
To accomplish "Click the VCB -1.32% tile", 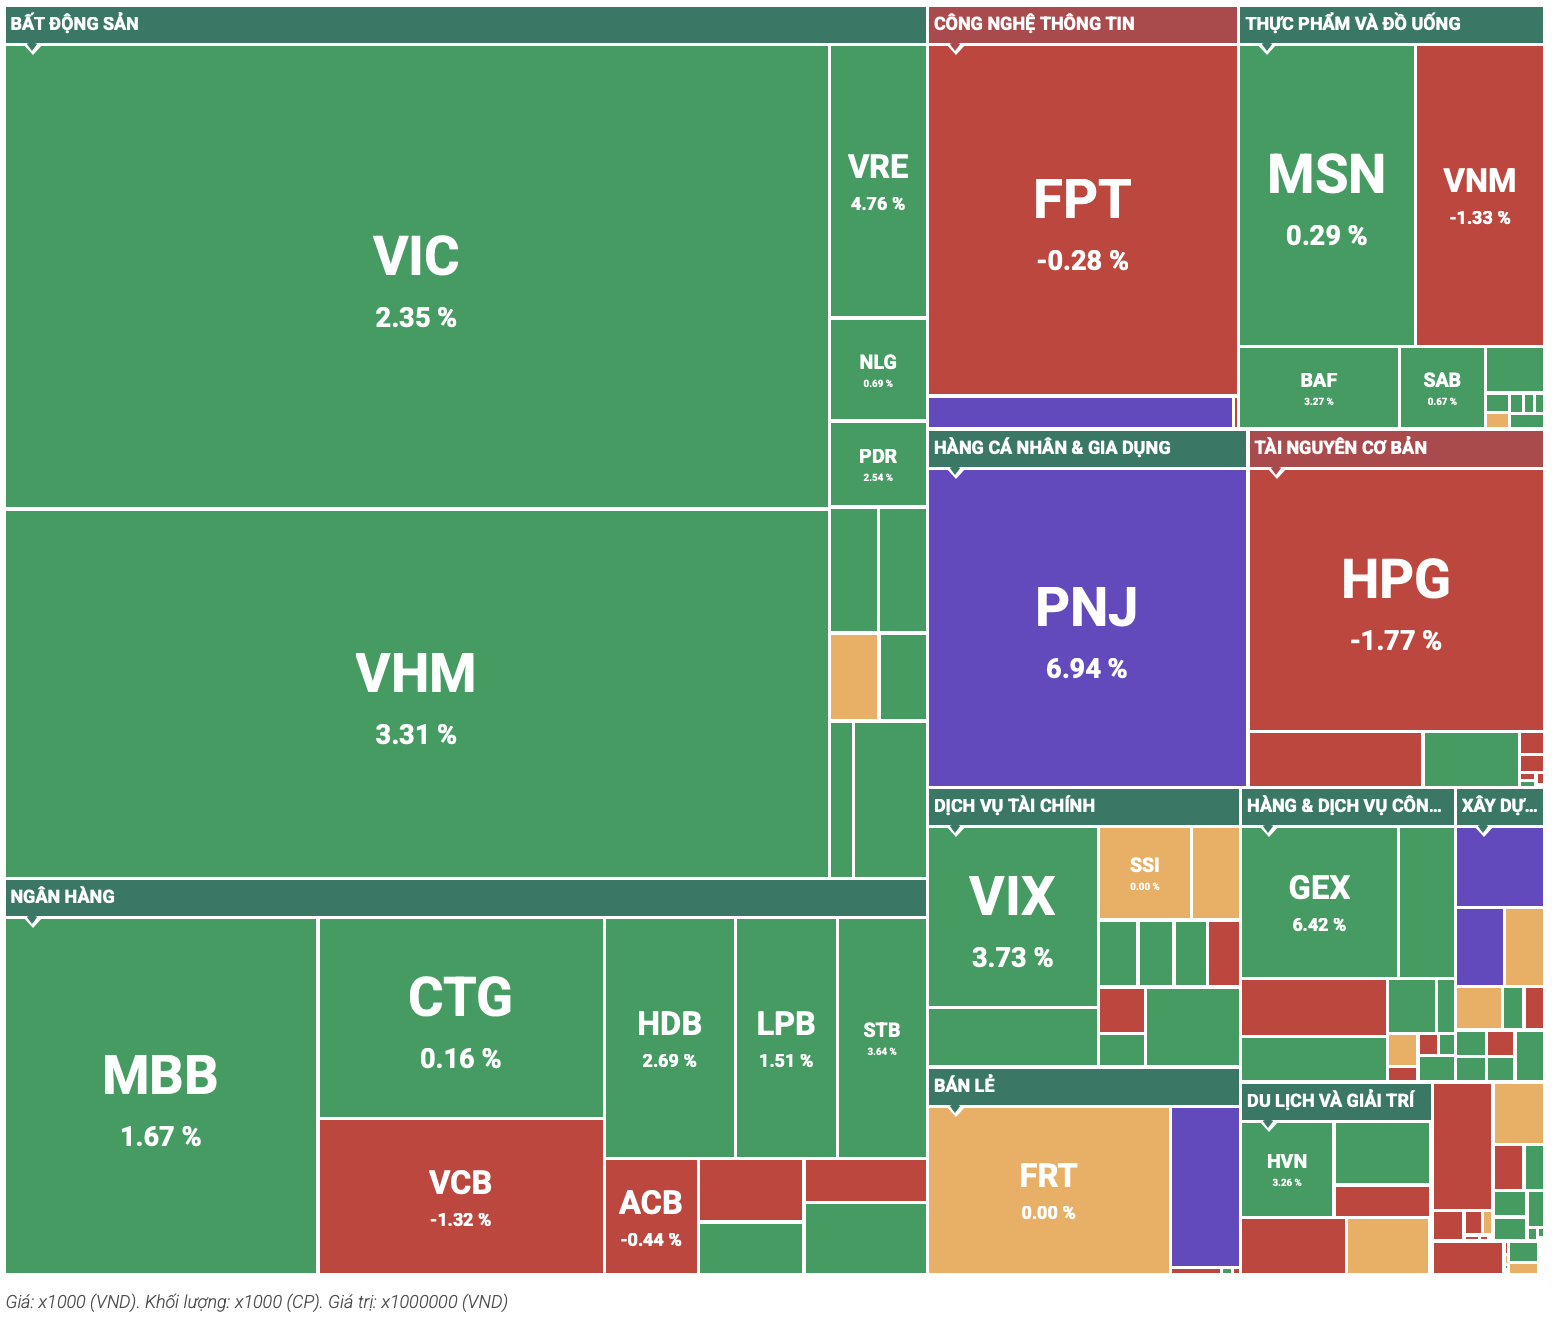I will pos(461,1196).
